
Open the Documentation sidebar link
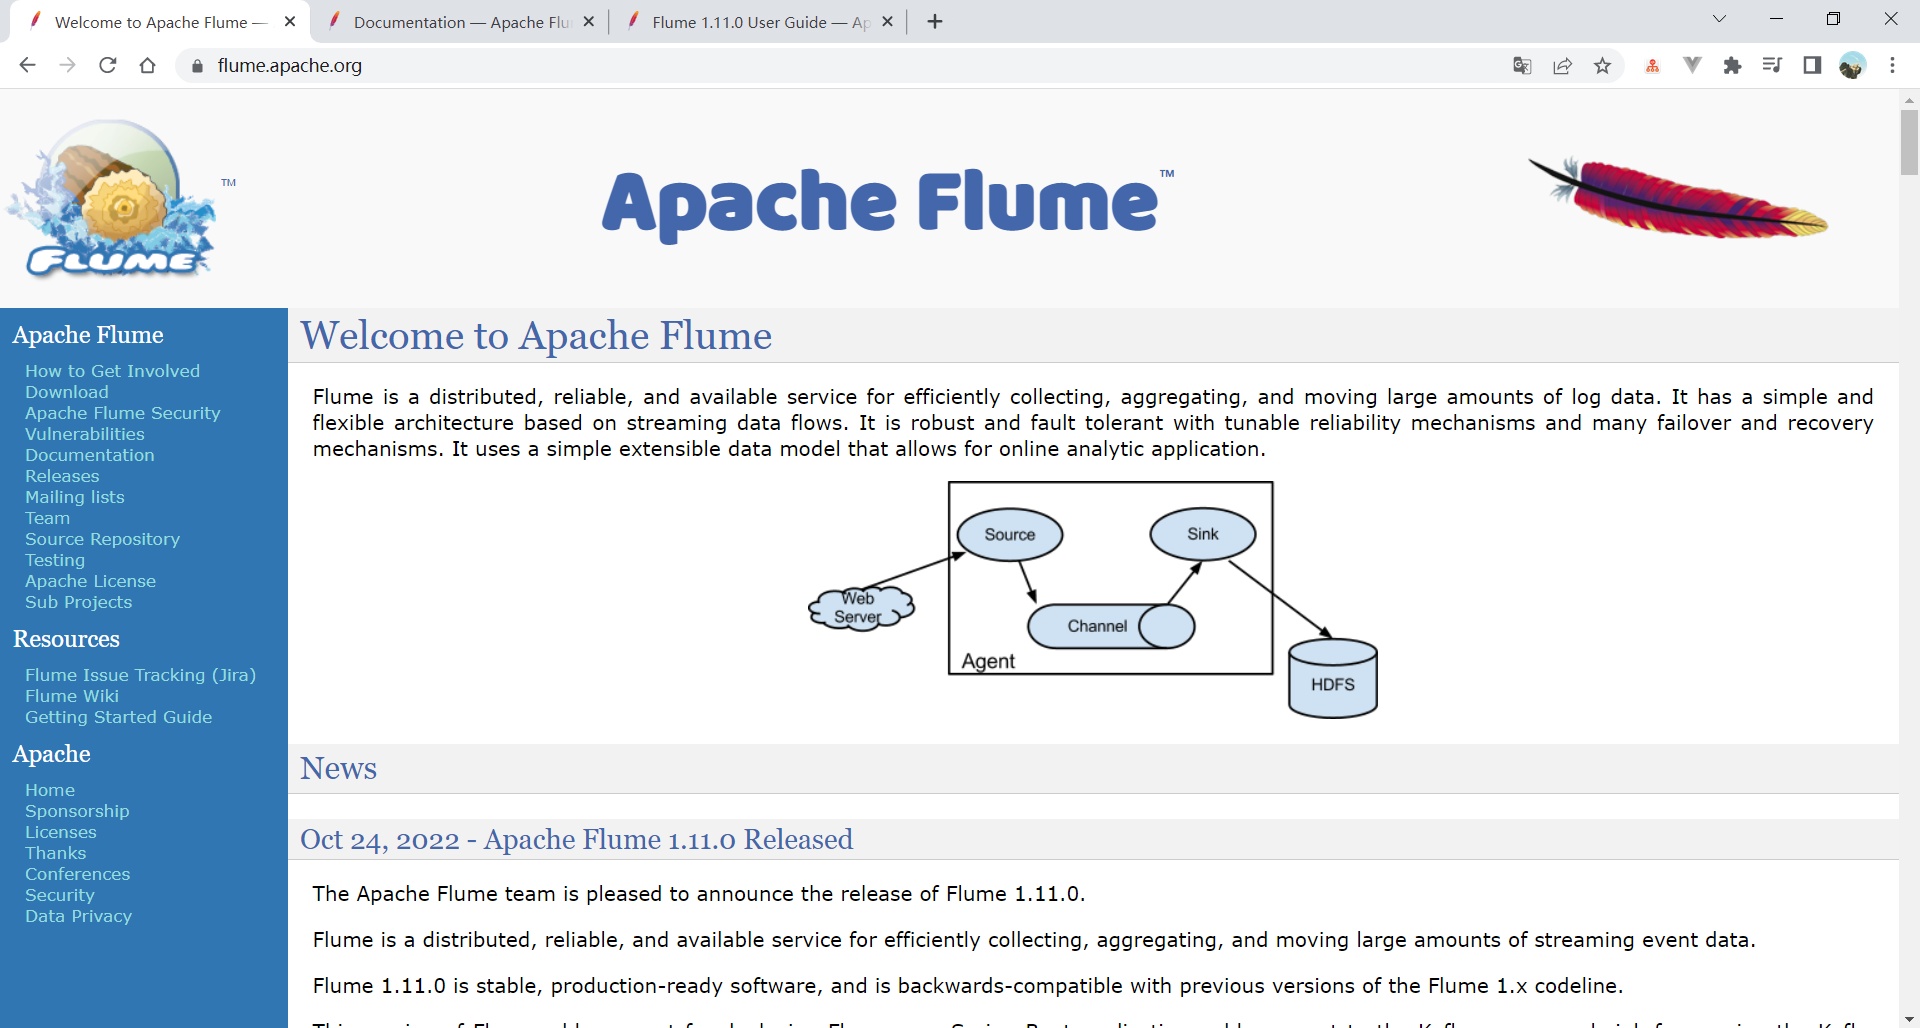pyautogui.click(x=89, y=455)
